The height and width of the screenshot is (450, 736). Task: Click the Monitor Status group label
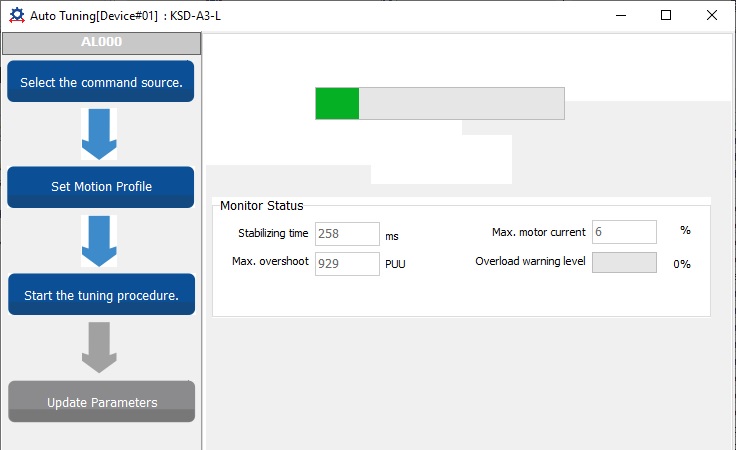coord(261,206)
